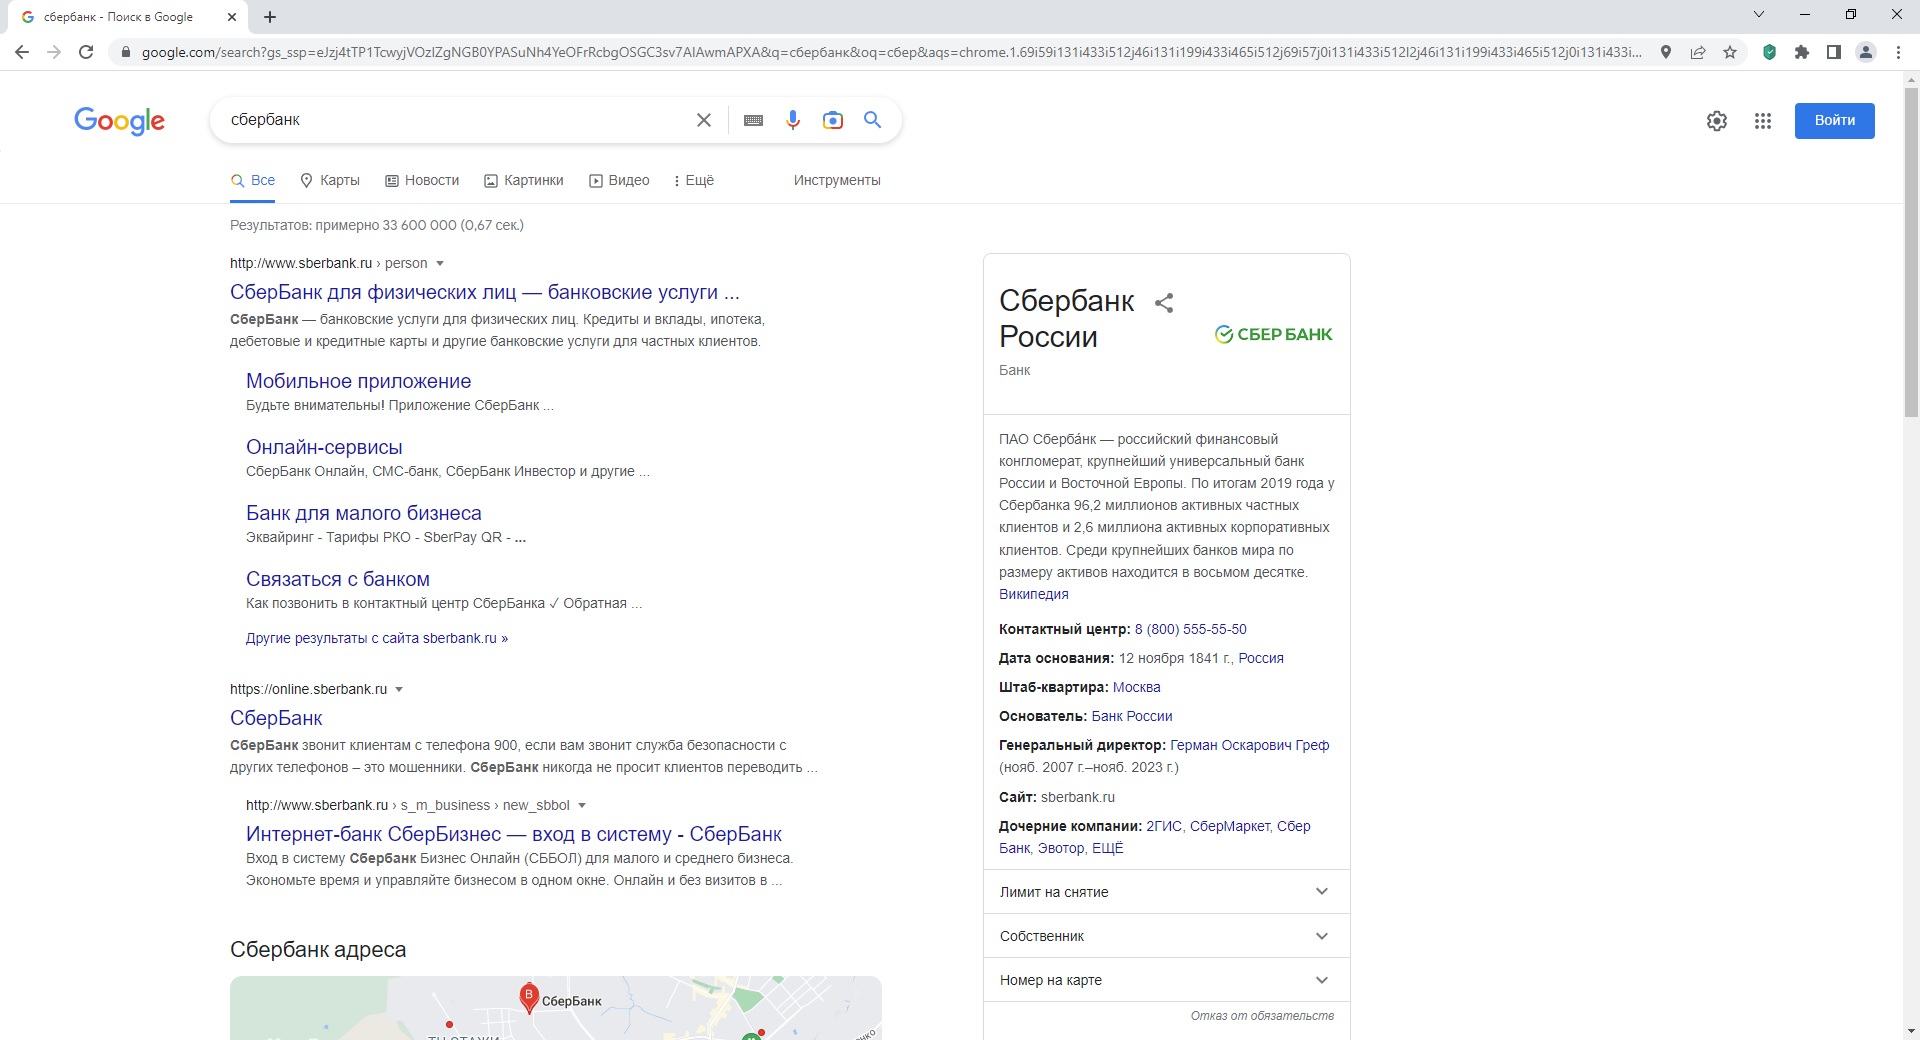Open the on-screen keyboard input tool
This screenshot has height=1040, width=1920.
pyautogui.click(x=754, y=120)
